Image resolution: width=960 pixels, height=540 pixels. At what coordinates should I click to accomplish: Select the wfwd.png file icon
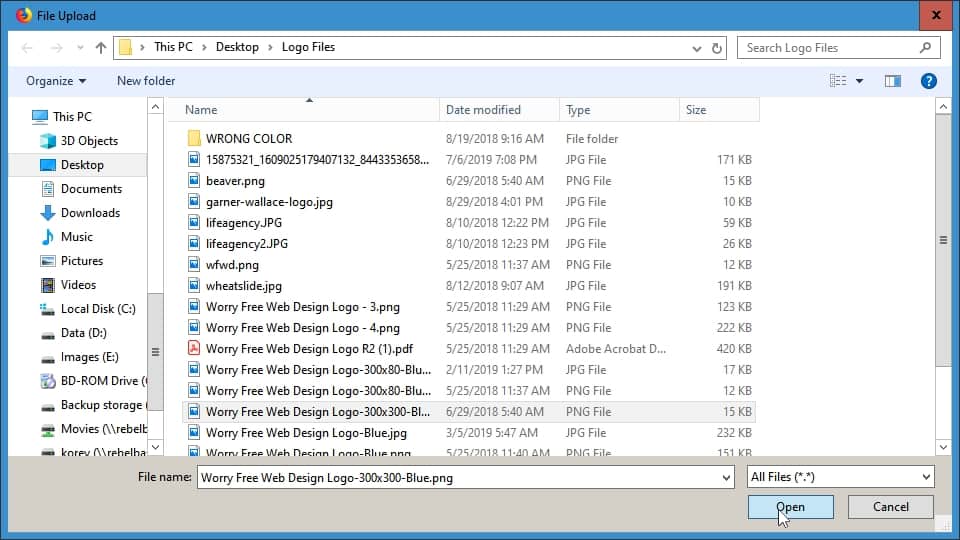[194, 264]
